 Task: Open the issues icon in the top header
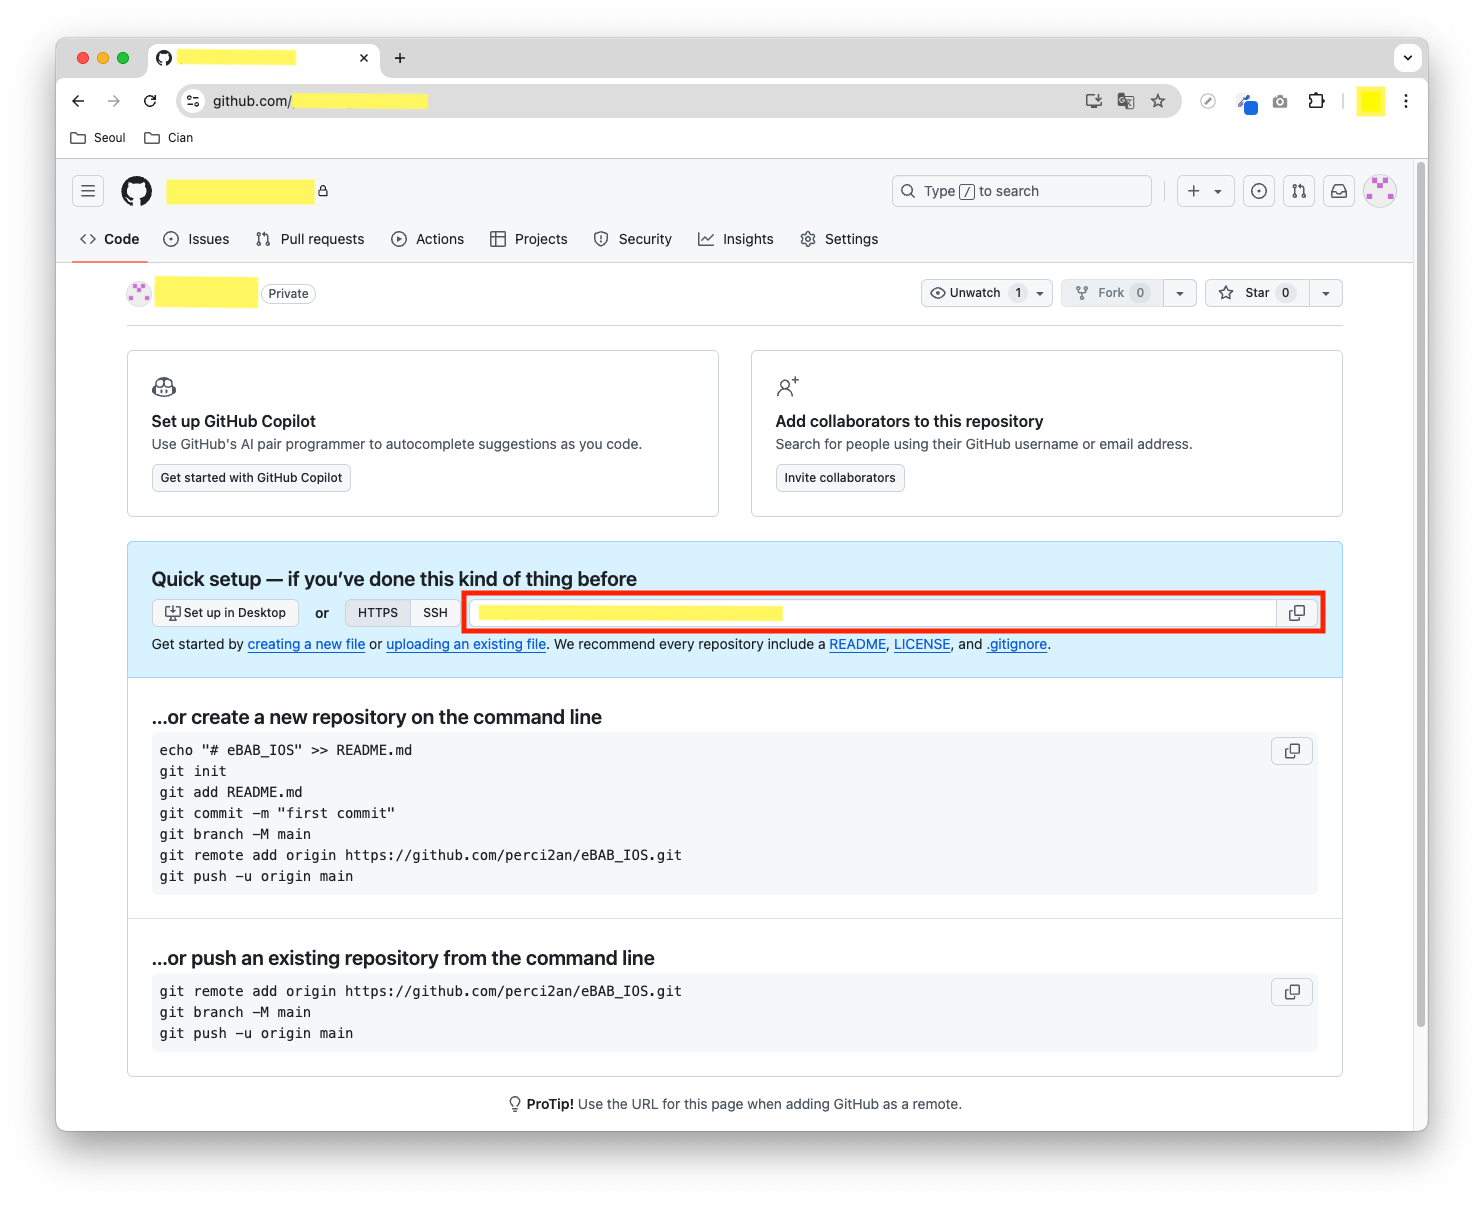click(1259, 191)
